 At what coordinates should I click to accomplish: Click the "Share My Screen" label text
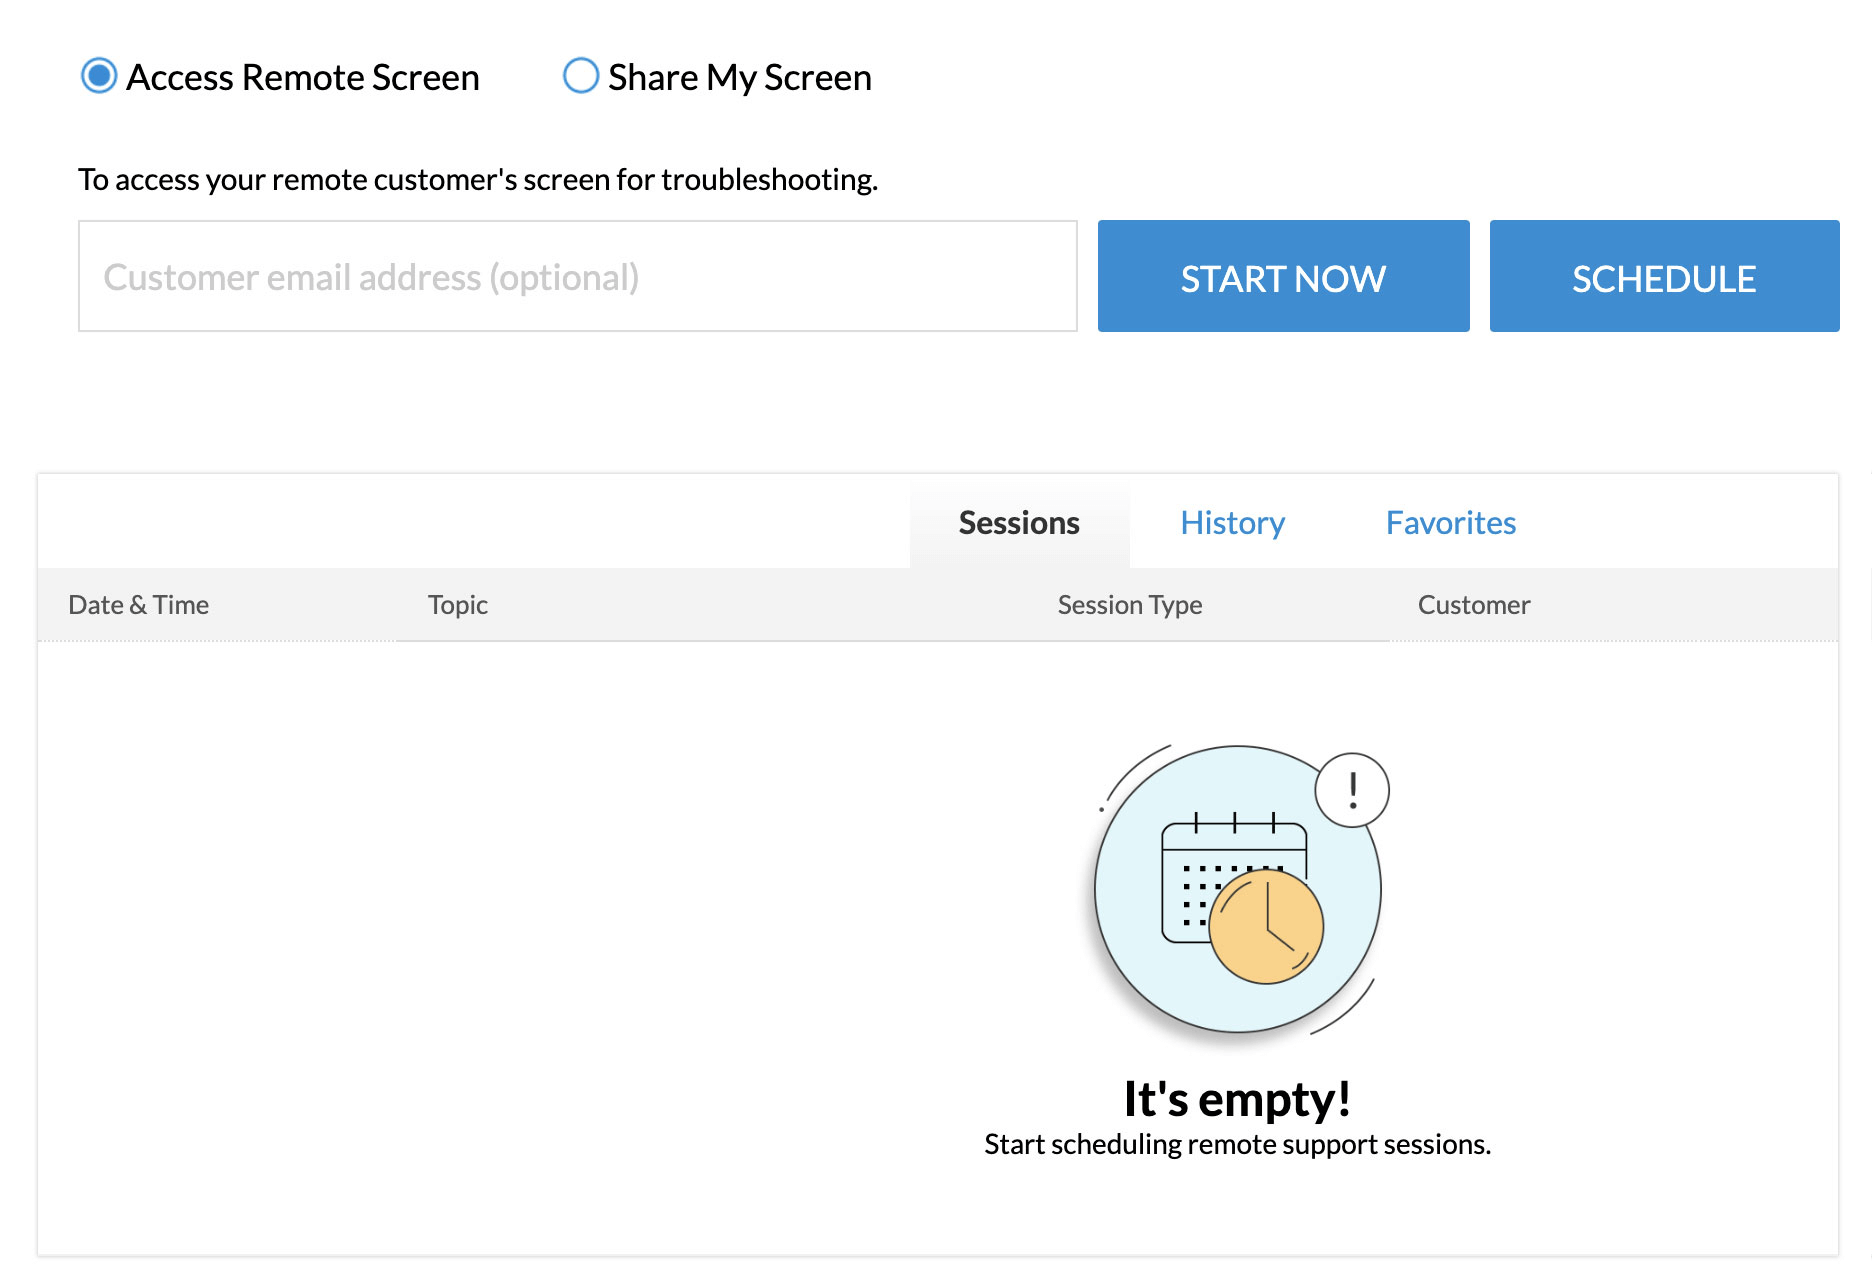739,78
